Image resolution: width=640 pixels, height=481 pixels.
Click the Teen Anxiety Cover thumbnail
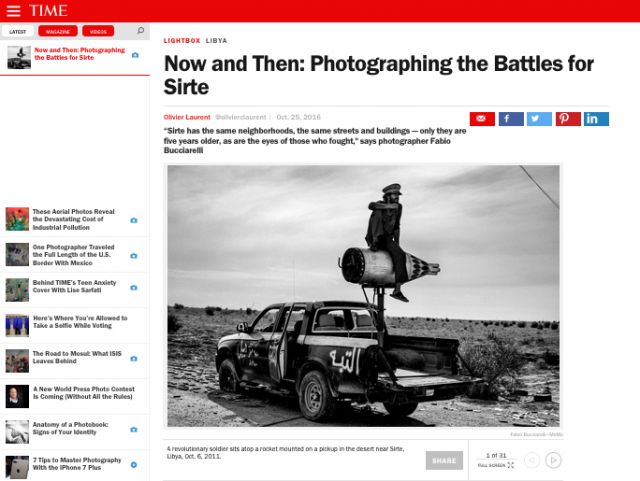(17, 290)
